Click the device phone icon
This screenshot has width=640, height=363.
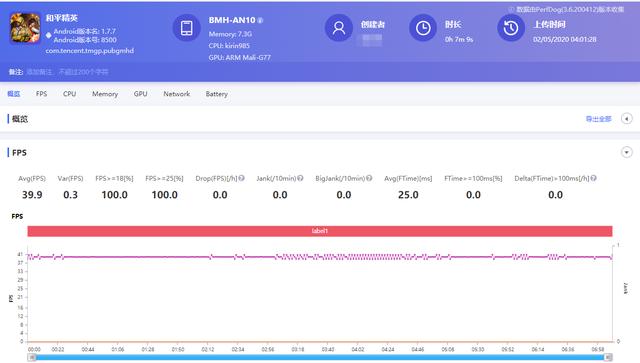[187, 28]
